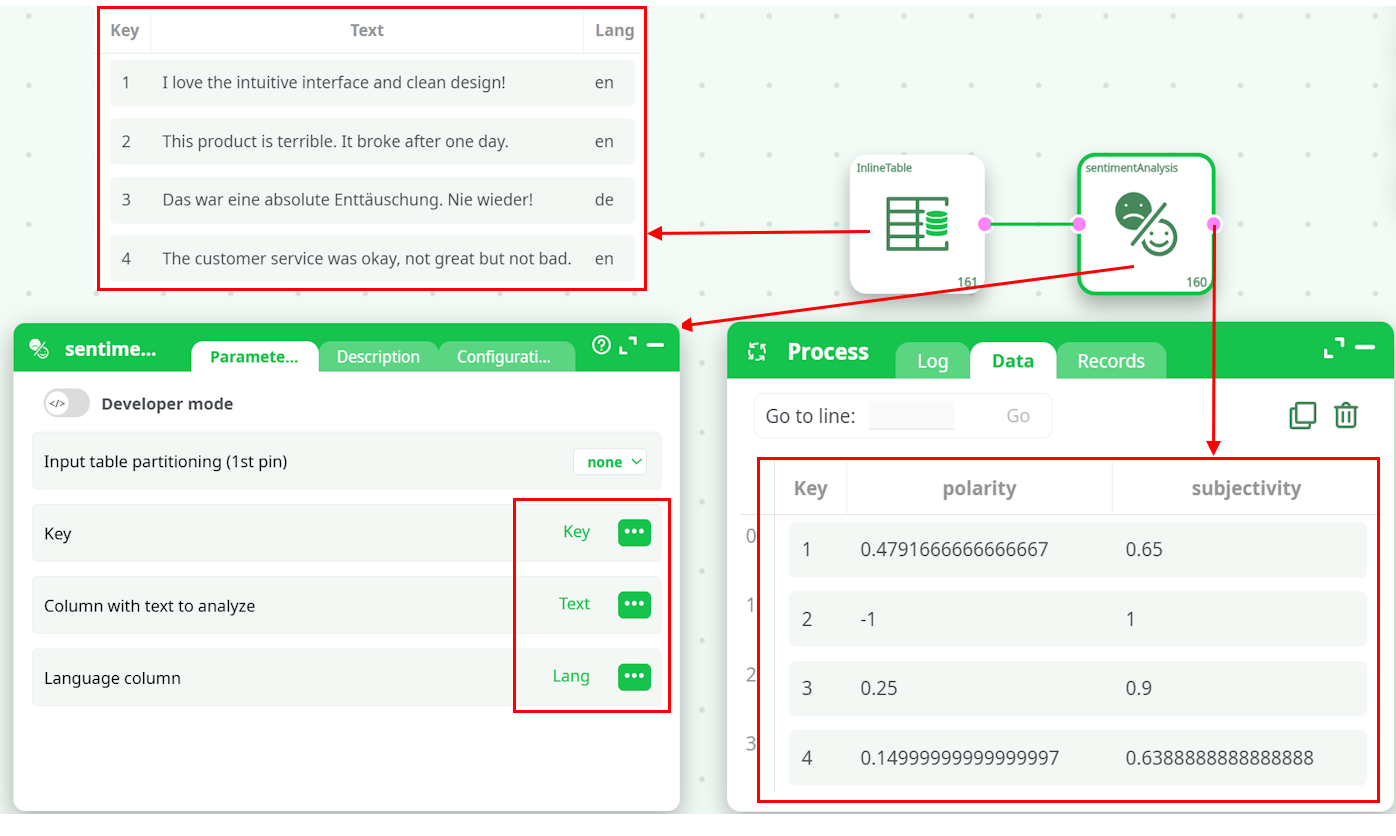
Task: Open column picker for Key parameter
Action: point(634,532)
